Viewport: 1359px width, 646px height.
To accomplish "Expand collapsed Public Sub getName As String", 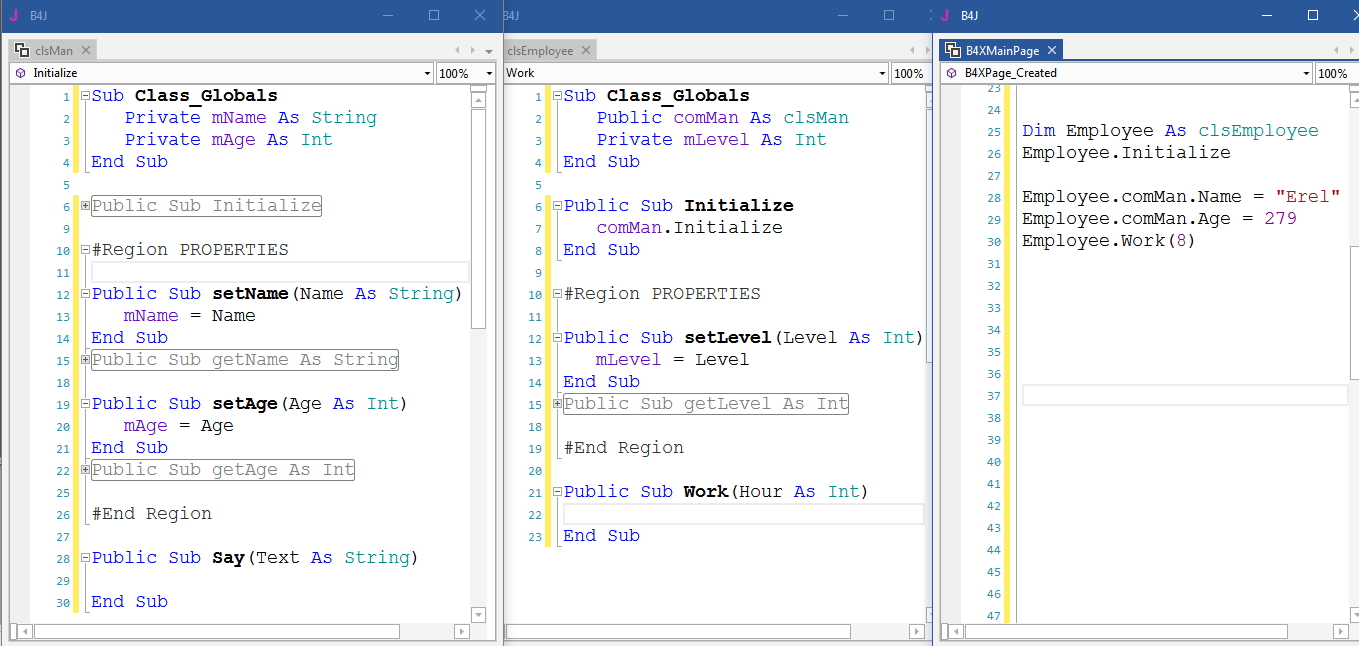I will pyautogui.click(x=85, y=360).
